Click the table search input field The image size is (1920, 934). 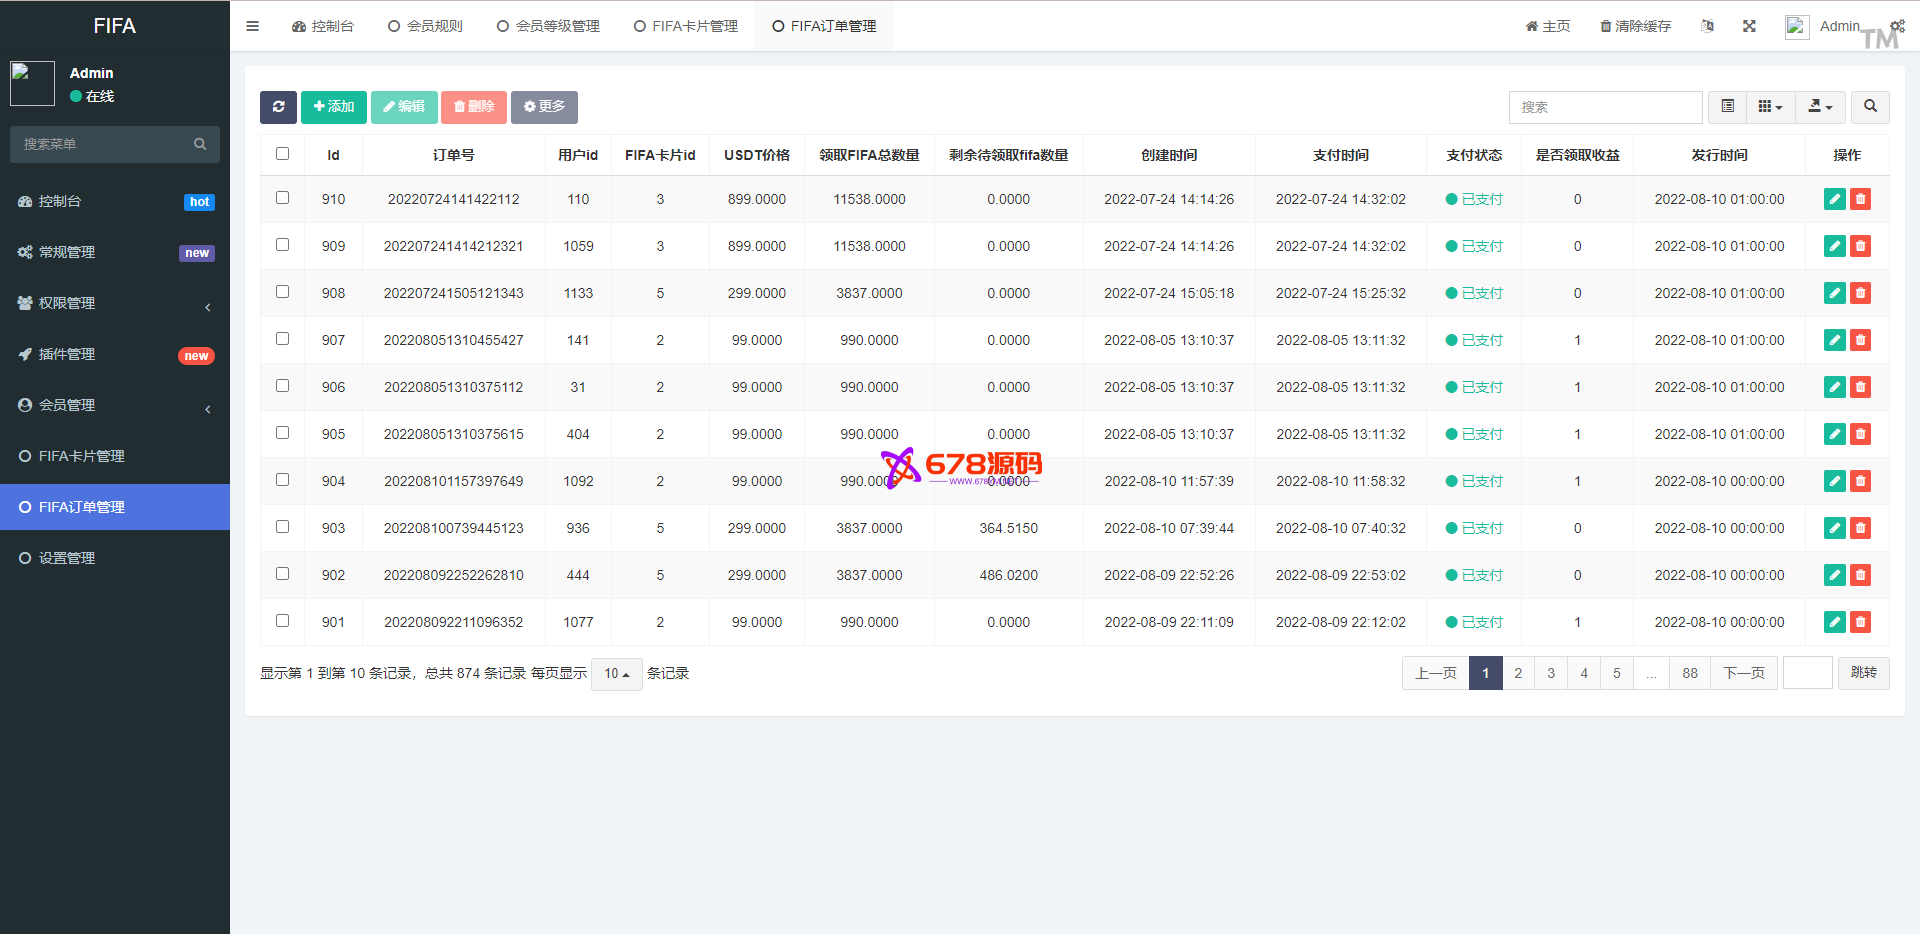pos(1605,107)
